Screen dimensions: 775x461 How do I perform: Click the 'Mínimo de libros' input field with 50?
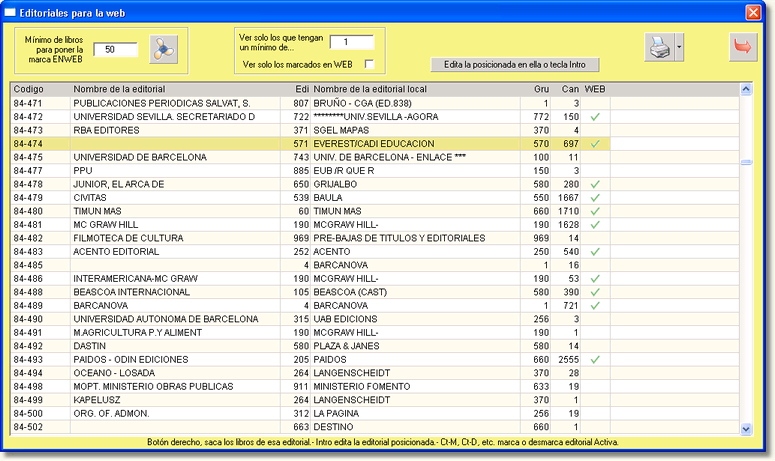(115, 49)
